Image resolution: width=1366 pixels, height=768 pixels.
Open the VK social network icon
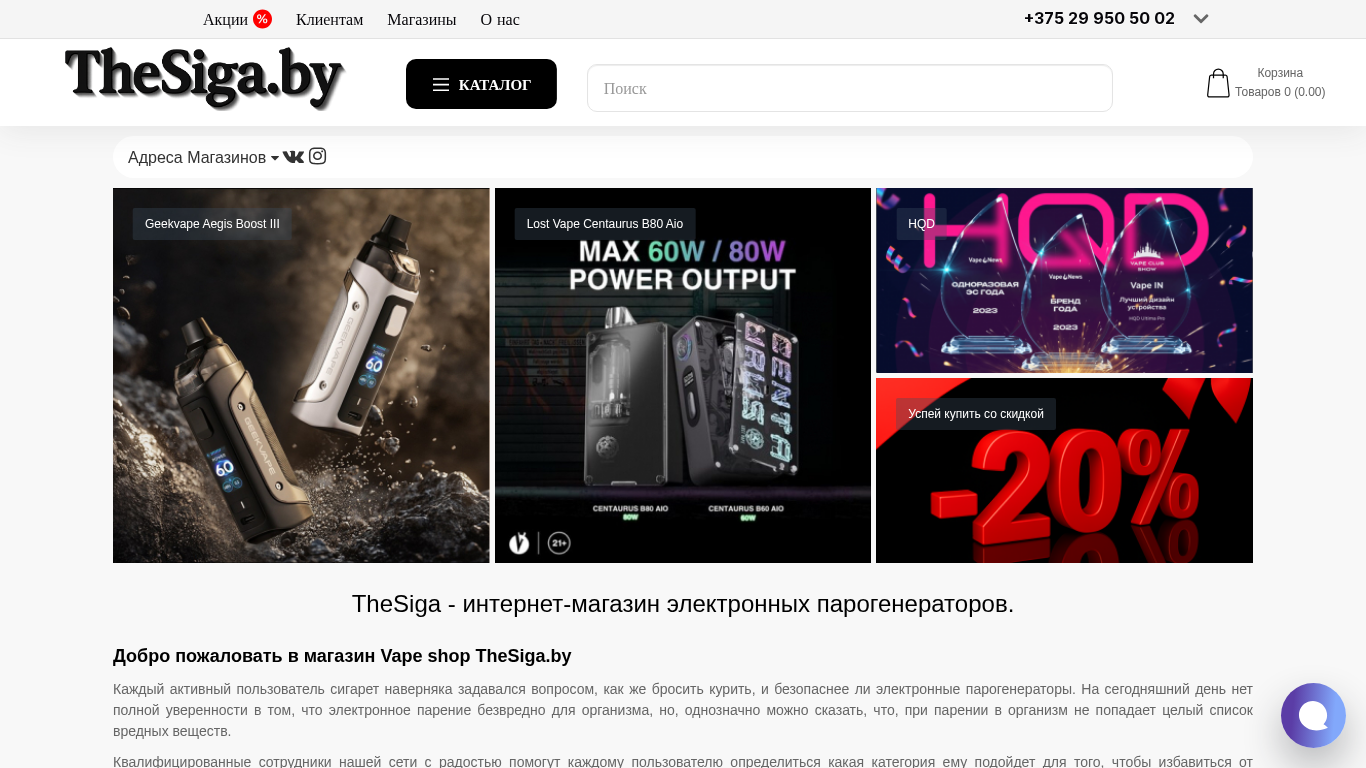click(293, 157)
